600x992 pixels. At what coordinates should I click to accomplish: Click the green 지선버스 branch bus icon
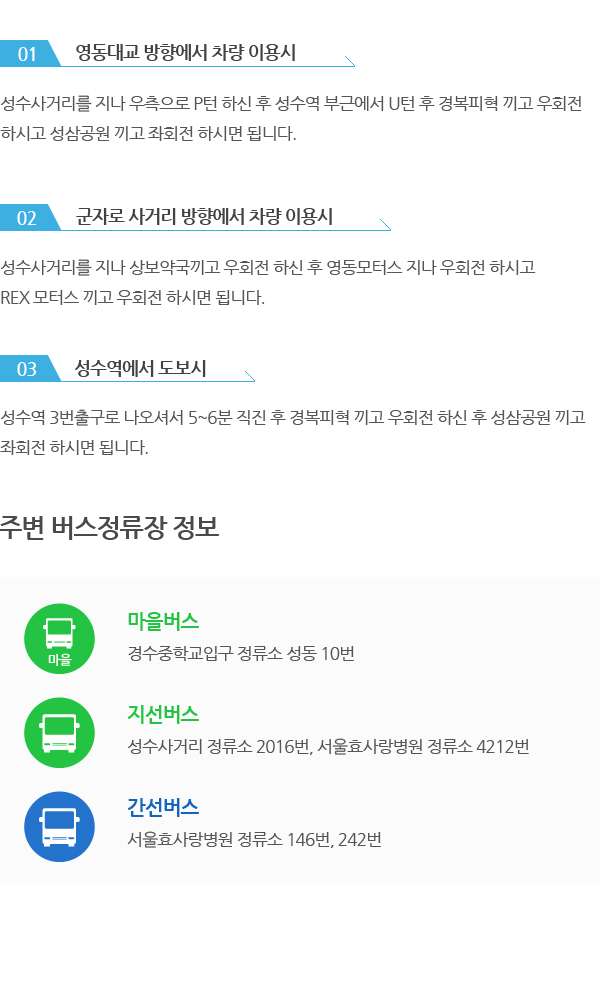pos(59,732)
